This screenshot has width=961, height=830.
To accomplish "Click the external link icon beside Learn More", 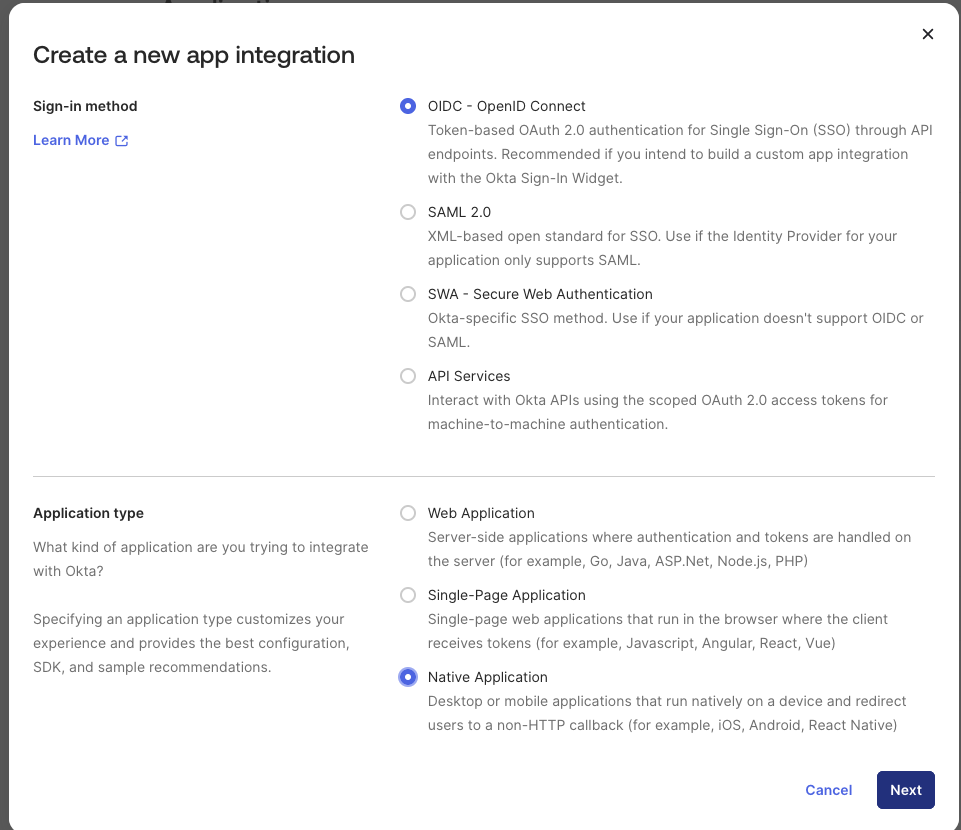I will pos(122,141).
